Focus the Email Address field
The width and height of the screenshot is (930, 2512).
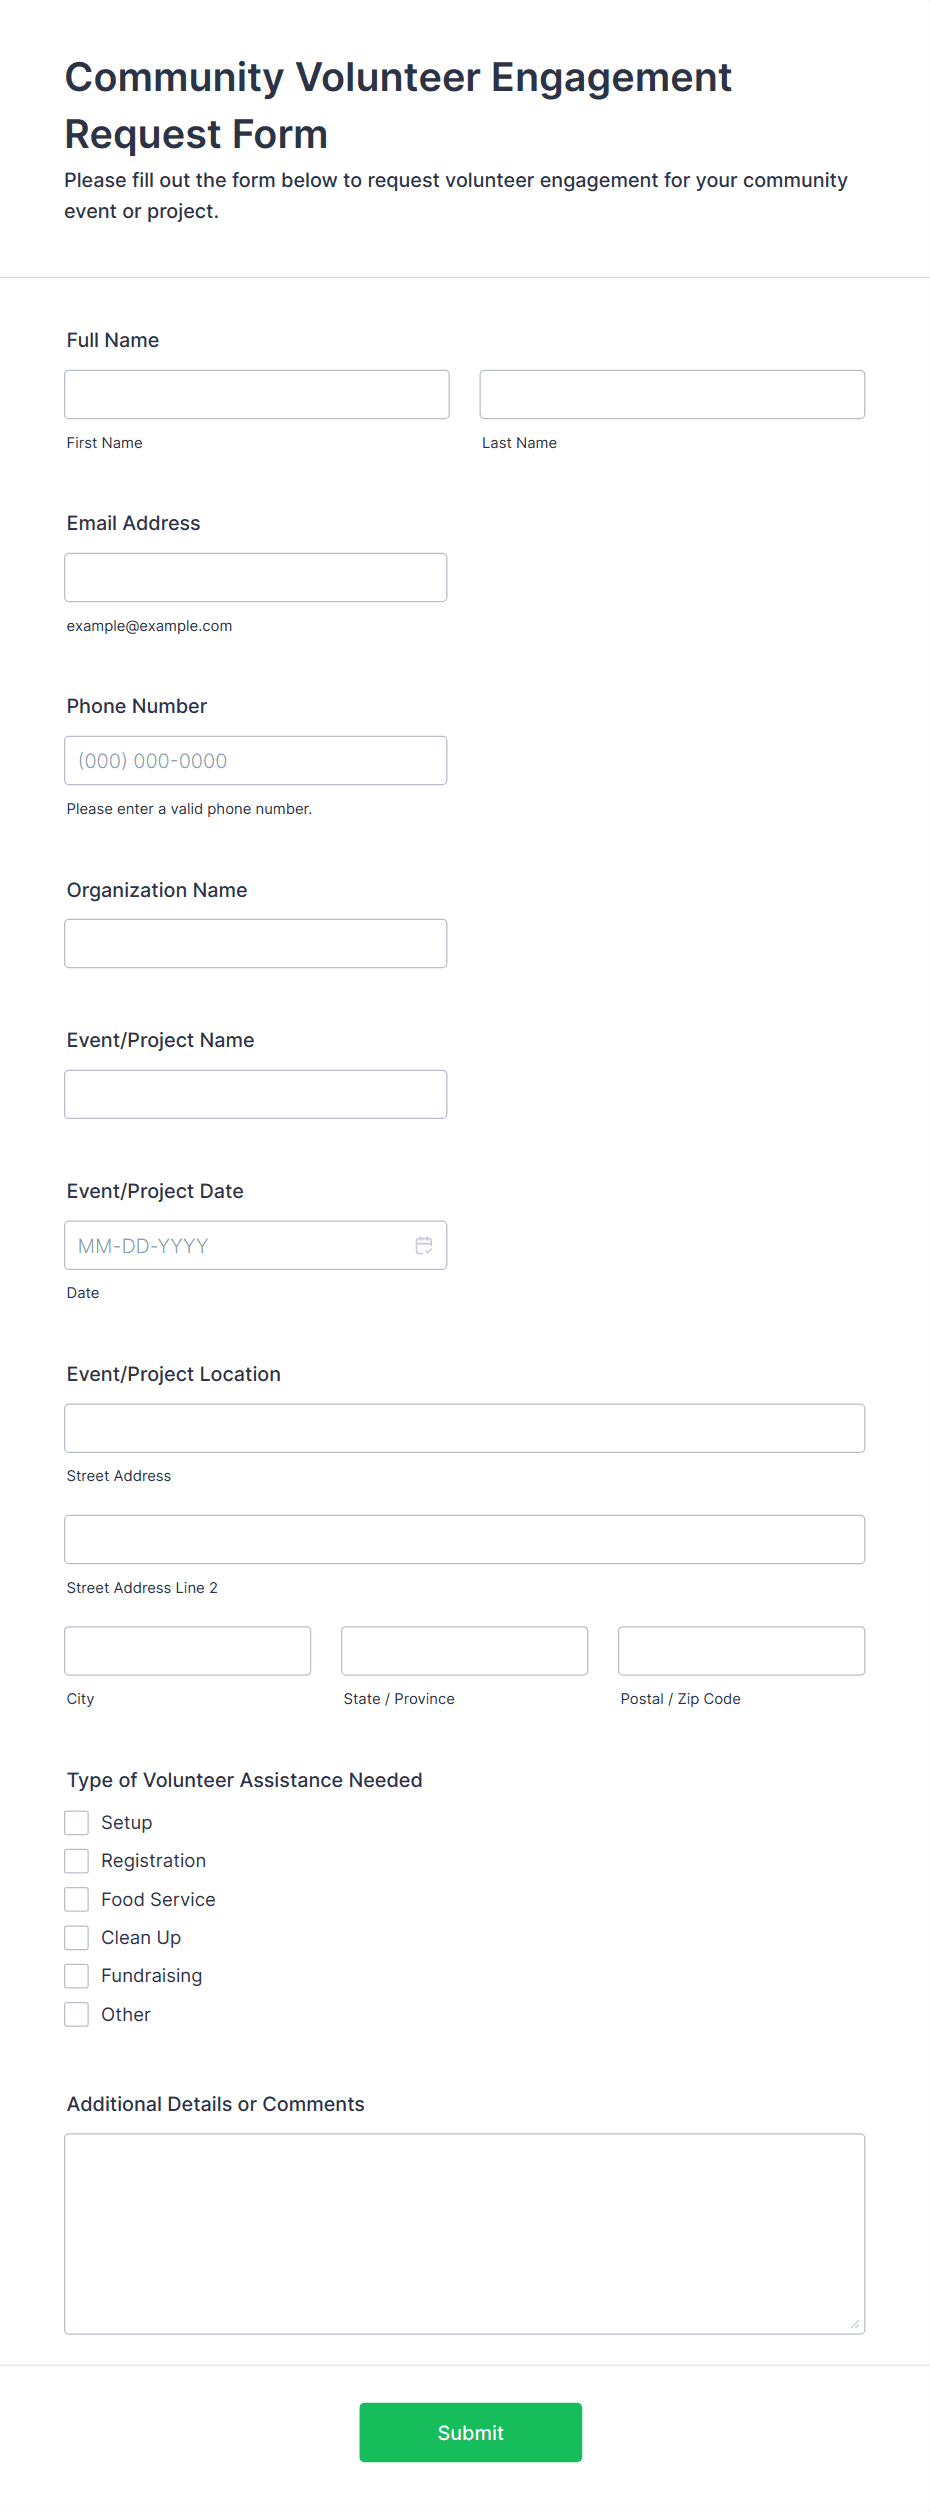(x=256, y=577)
